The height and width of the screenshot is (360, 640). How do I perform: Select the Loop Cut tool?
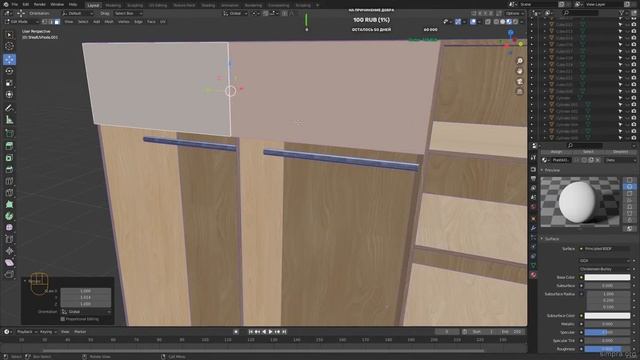click(x=9, y=181)
